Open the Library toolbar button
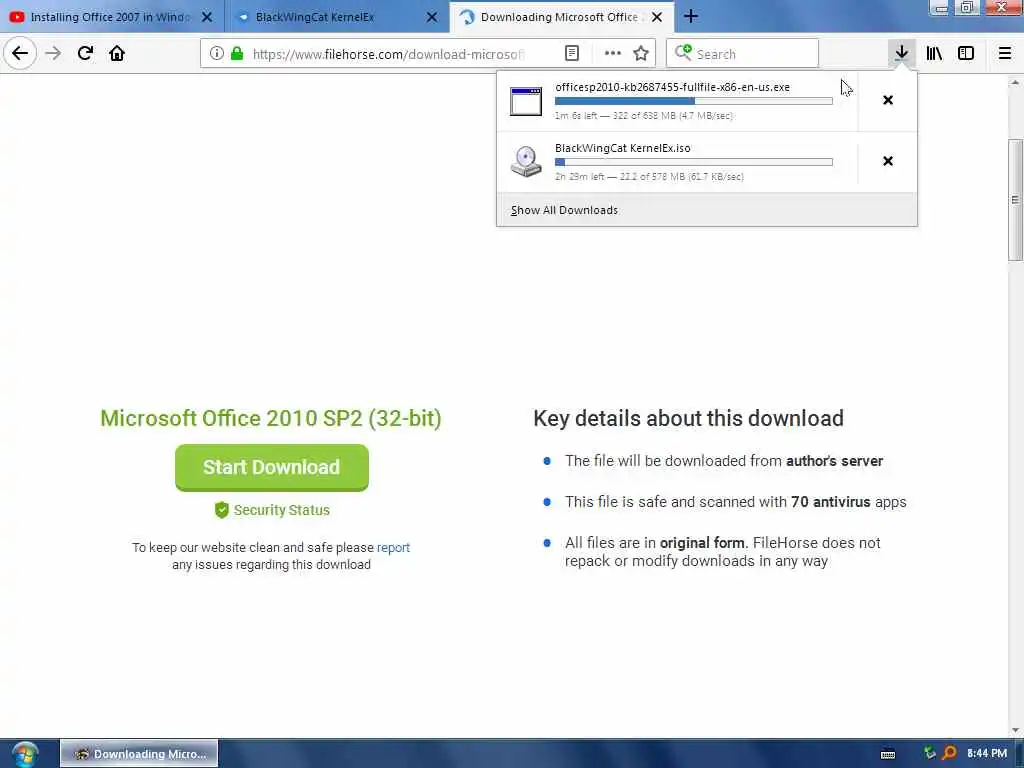The image size is (1024, 768). click(x=934, y=53)
